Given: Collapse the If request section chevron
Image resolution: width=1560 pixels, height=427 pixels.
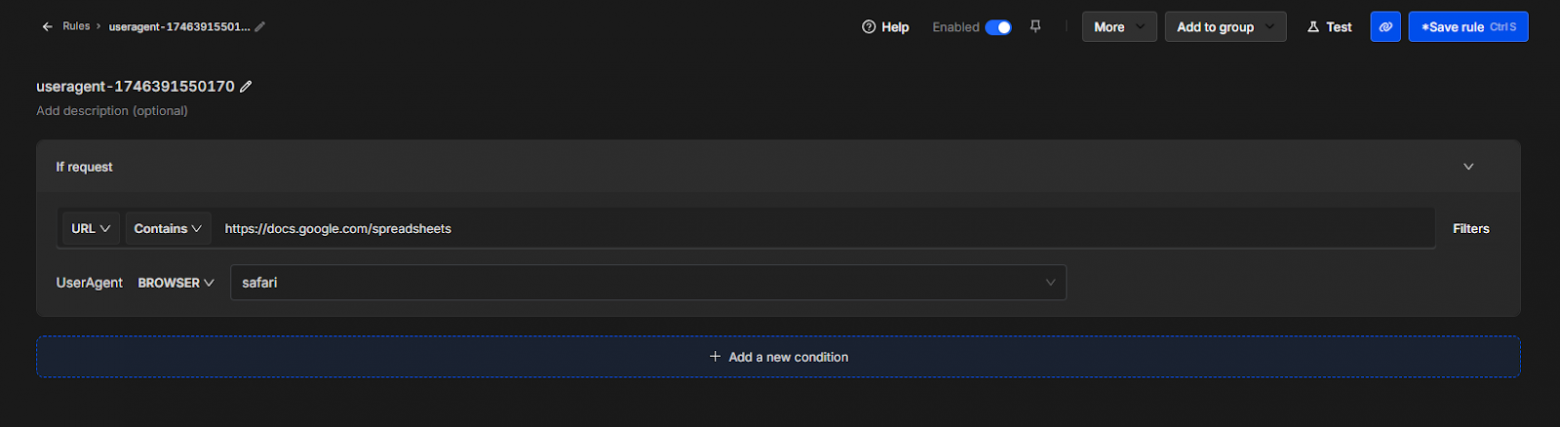Looking at the screenshot, I should click(1468, 167).
